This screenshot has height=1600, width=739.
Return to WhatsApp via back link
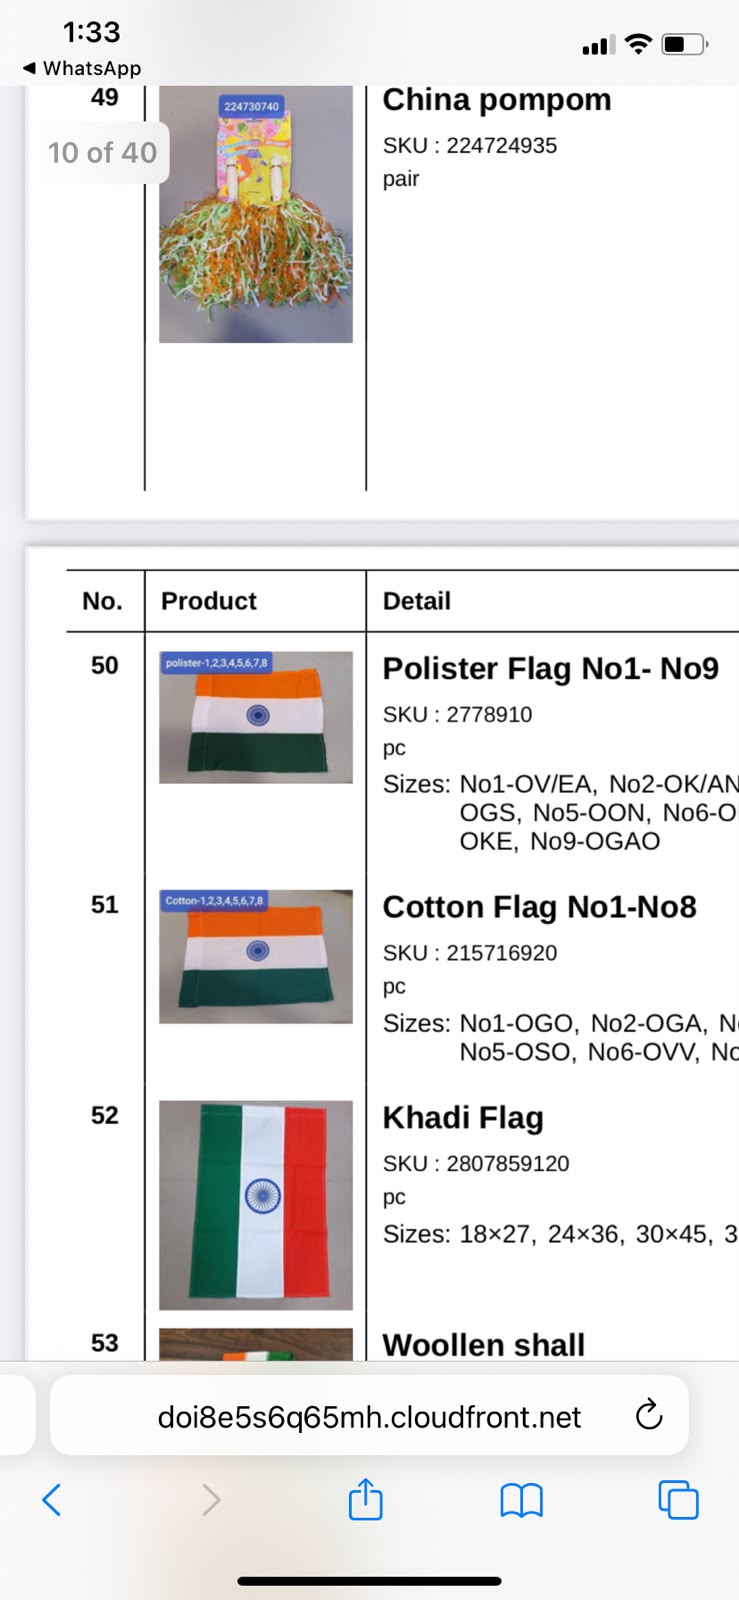pos(82,68)
